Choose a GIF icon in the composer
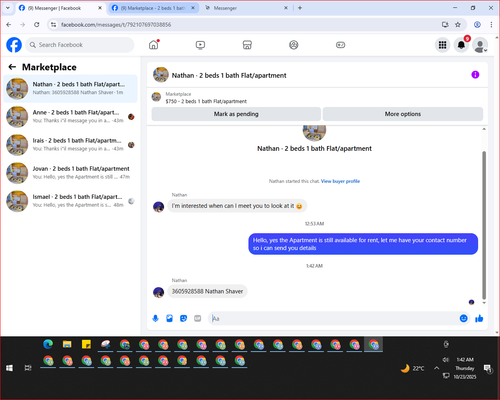This screenshot has height=400, width=500. pyautogui.click(x=198, y=318)
